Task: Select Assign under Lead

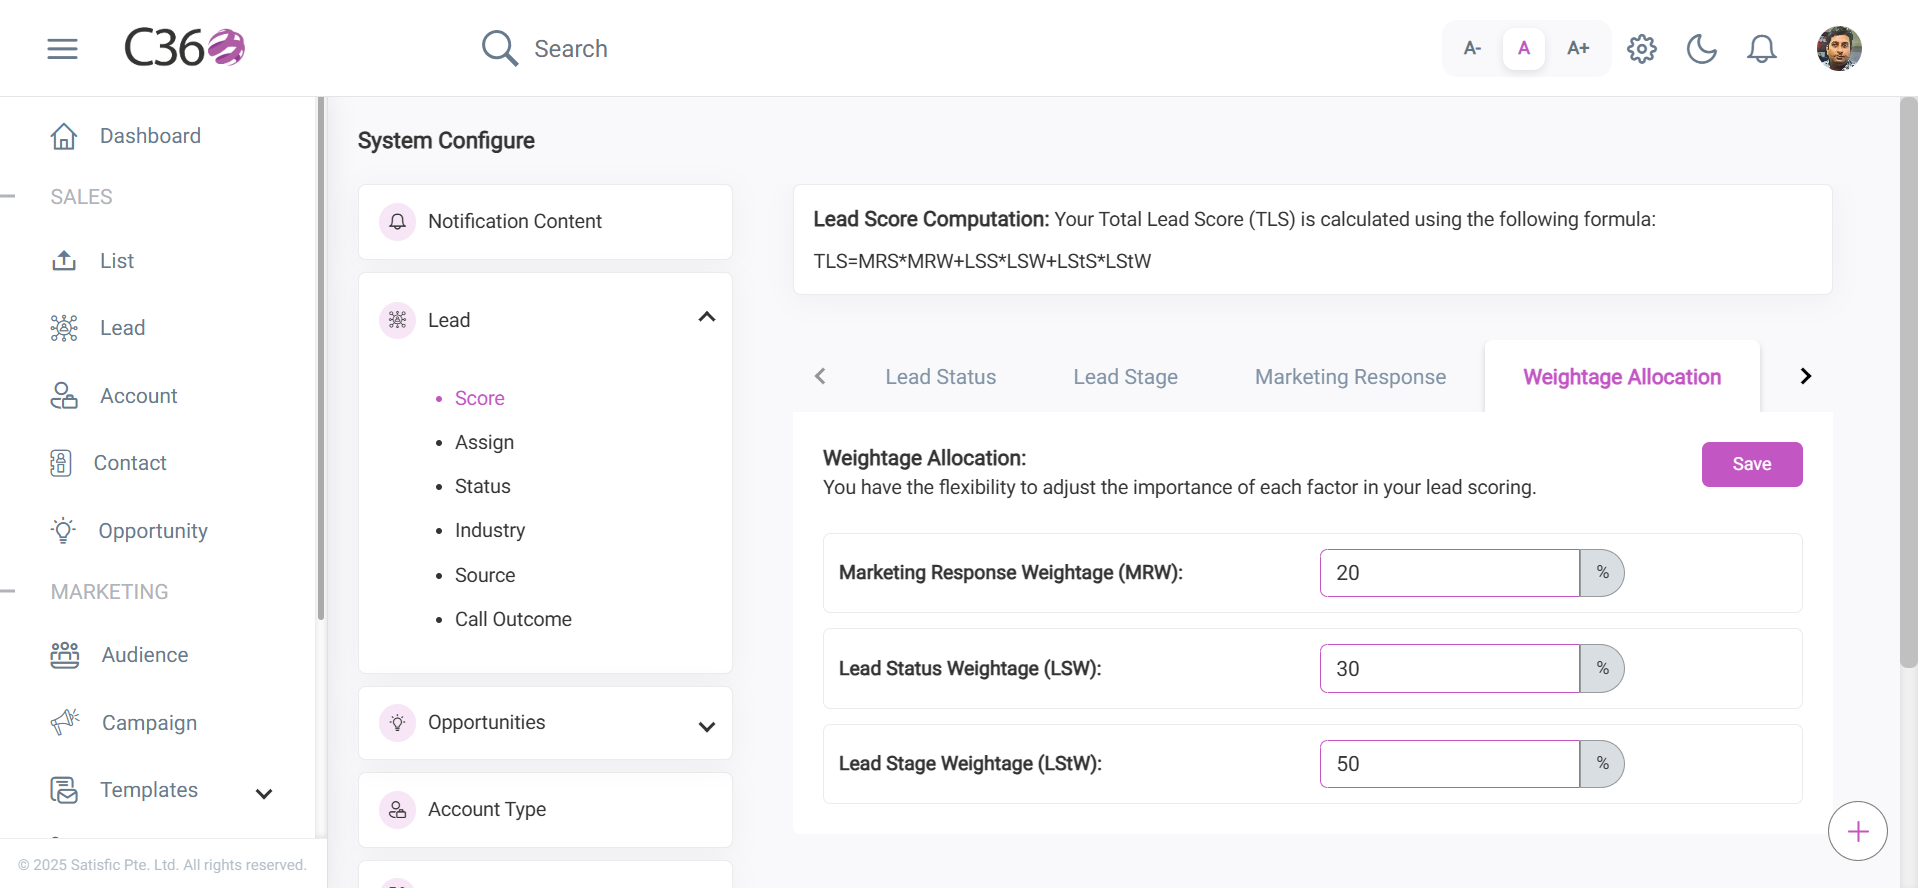Action: 484,443
